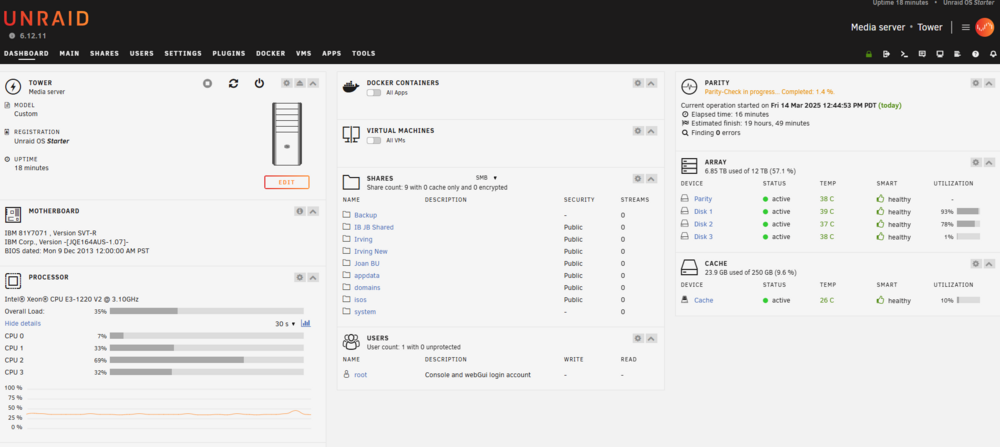Open the notifications bell icon
Viewport: 1000px width, 447px height.
click(x=993, y=54)
